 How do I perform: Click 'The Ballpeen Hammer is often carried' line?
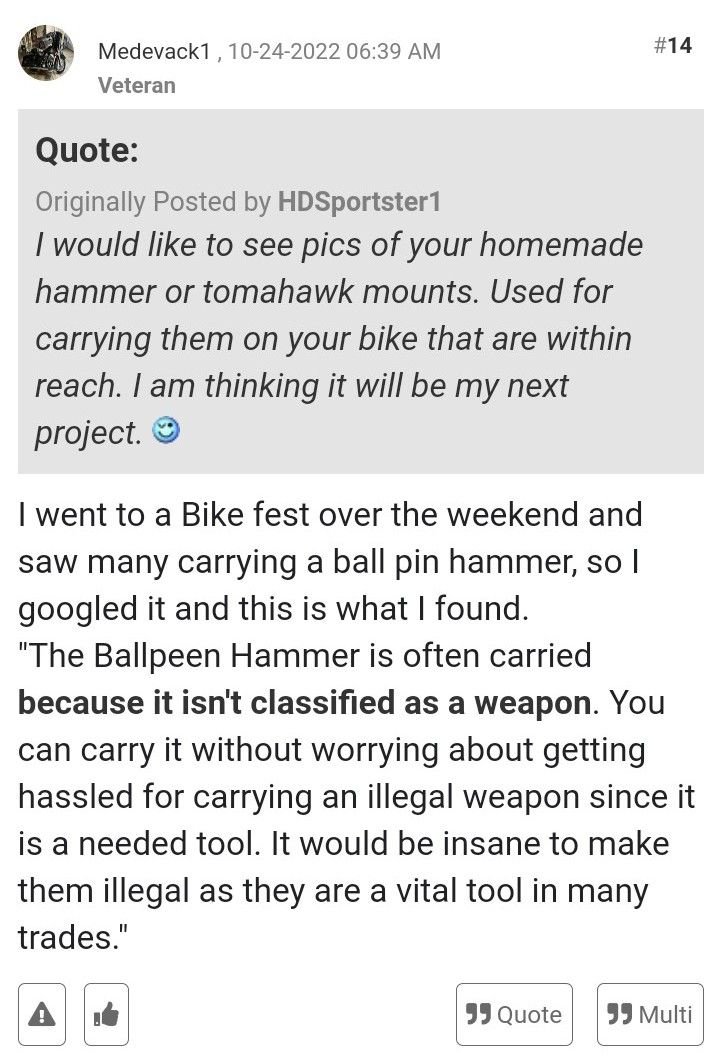click(x=305, y=656)
